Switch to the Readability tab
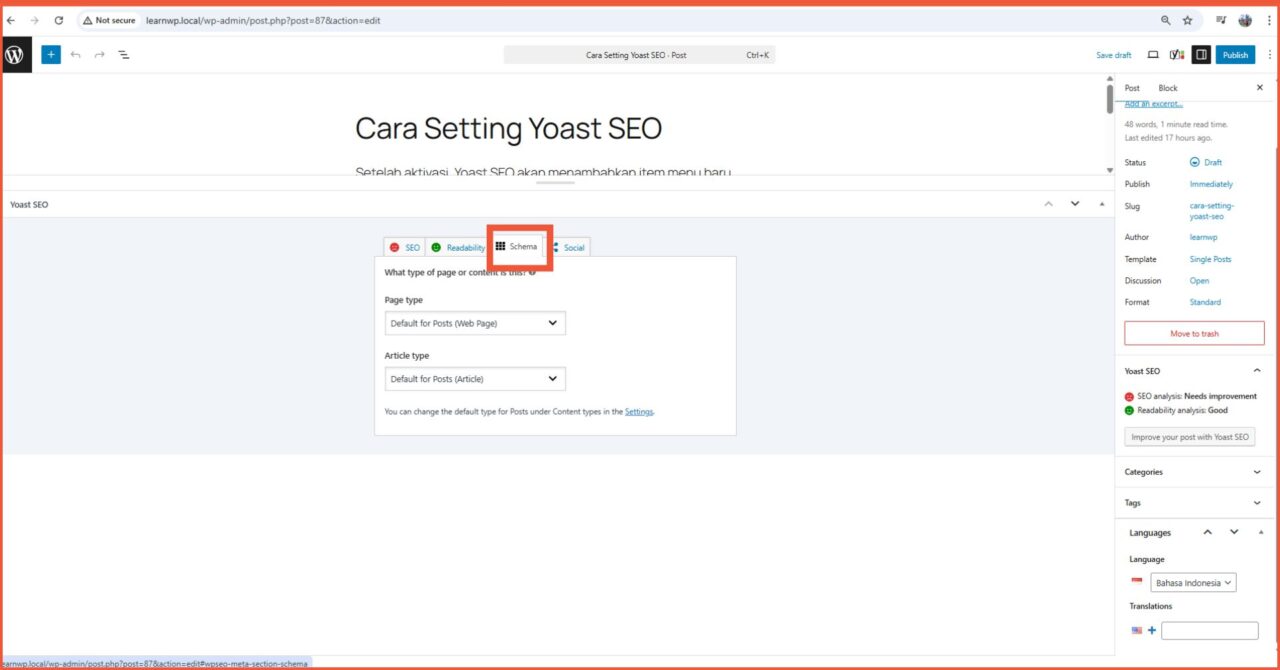Screen dimensions: 1280x670 [x=457, y=247]
